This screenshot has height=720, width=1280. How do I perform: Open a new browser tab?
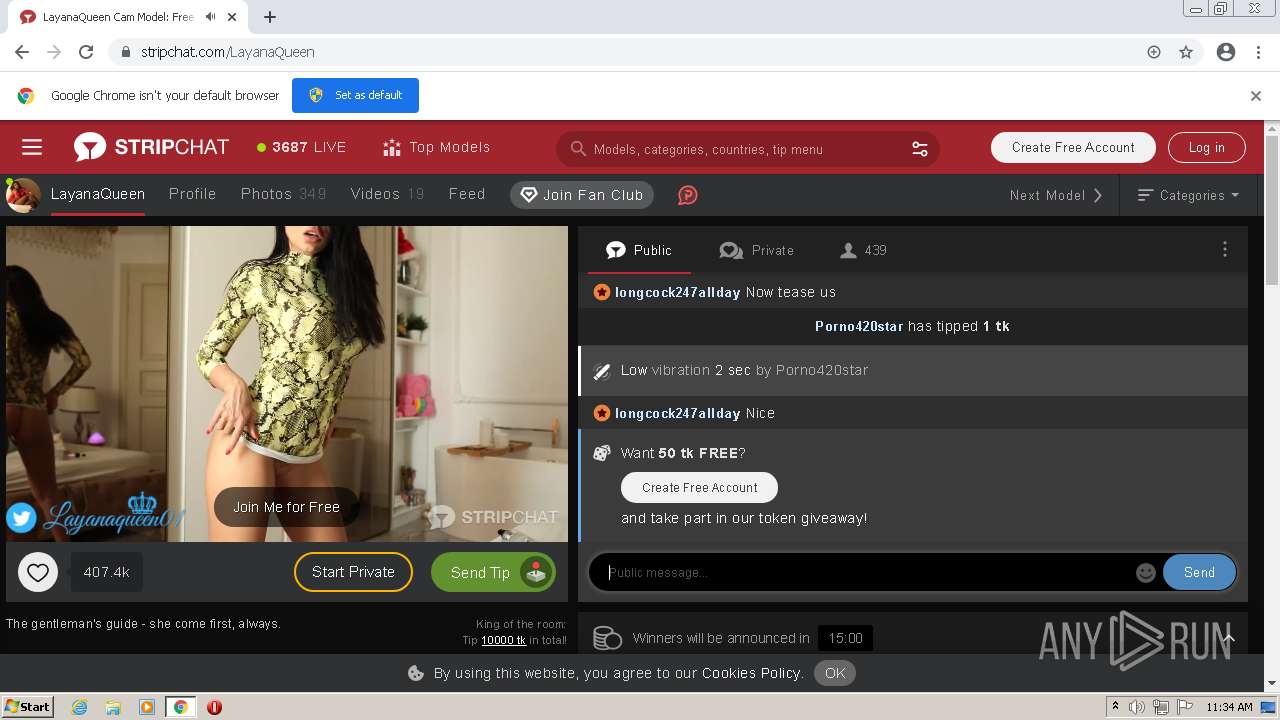click(x=270, y=17)
